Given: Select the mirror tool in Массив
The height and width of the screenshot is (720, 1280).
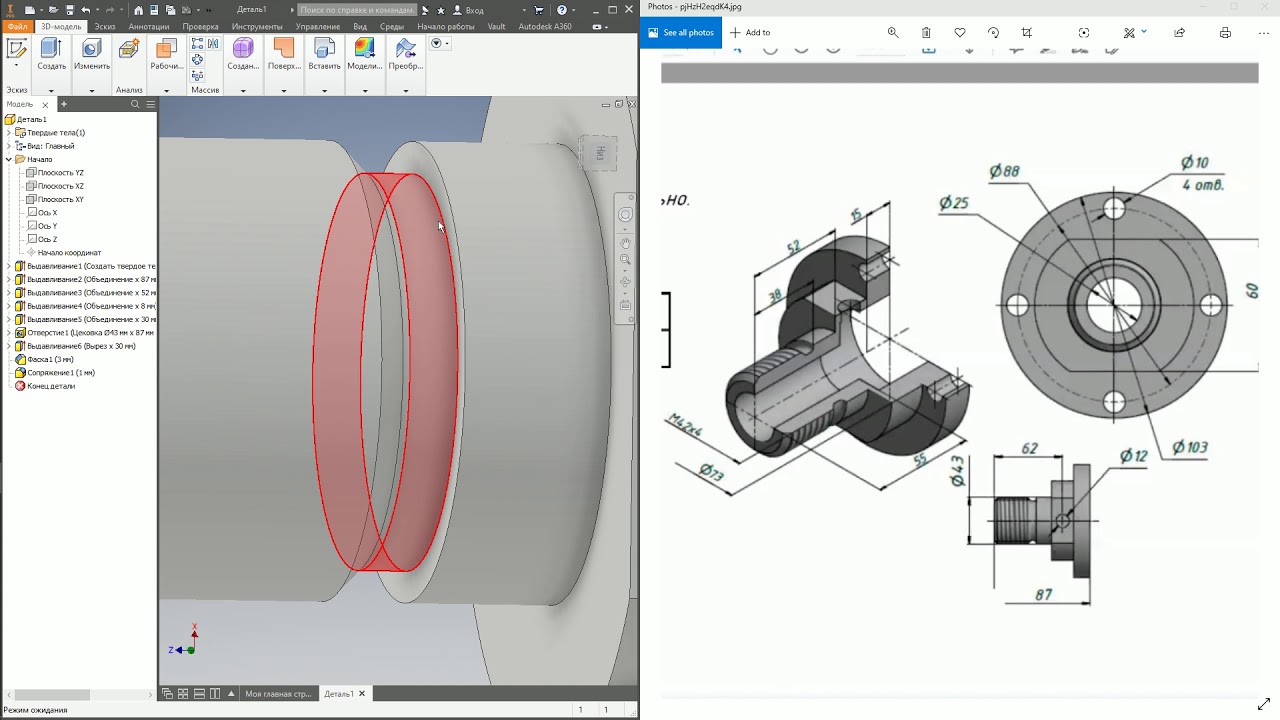Looking at the screenshot, I should point(213,44).
